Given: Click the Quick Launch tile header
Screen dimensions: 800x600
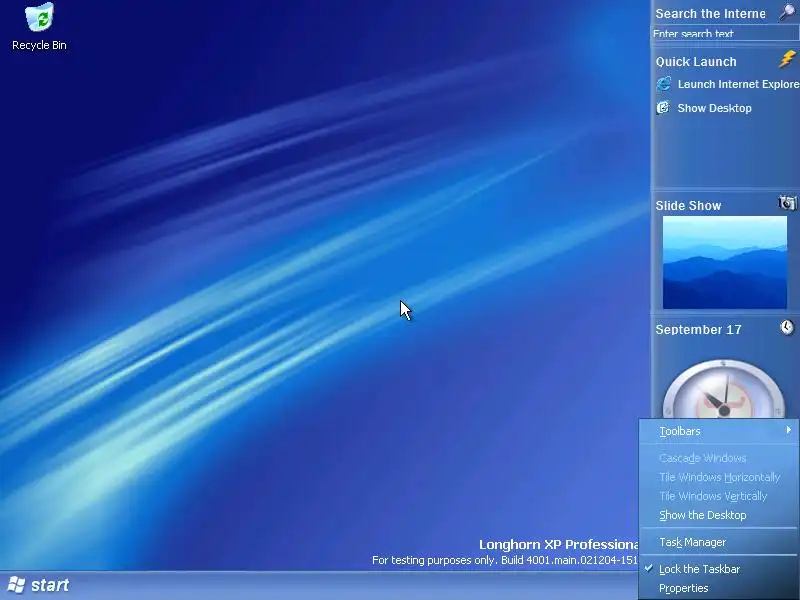Looking at the screenshot, I should click(696, 62).
